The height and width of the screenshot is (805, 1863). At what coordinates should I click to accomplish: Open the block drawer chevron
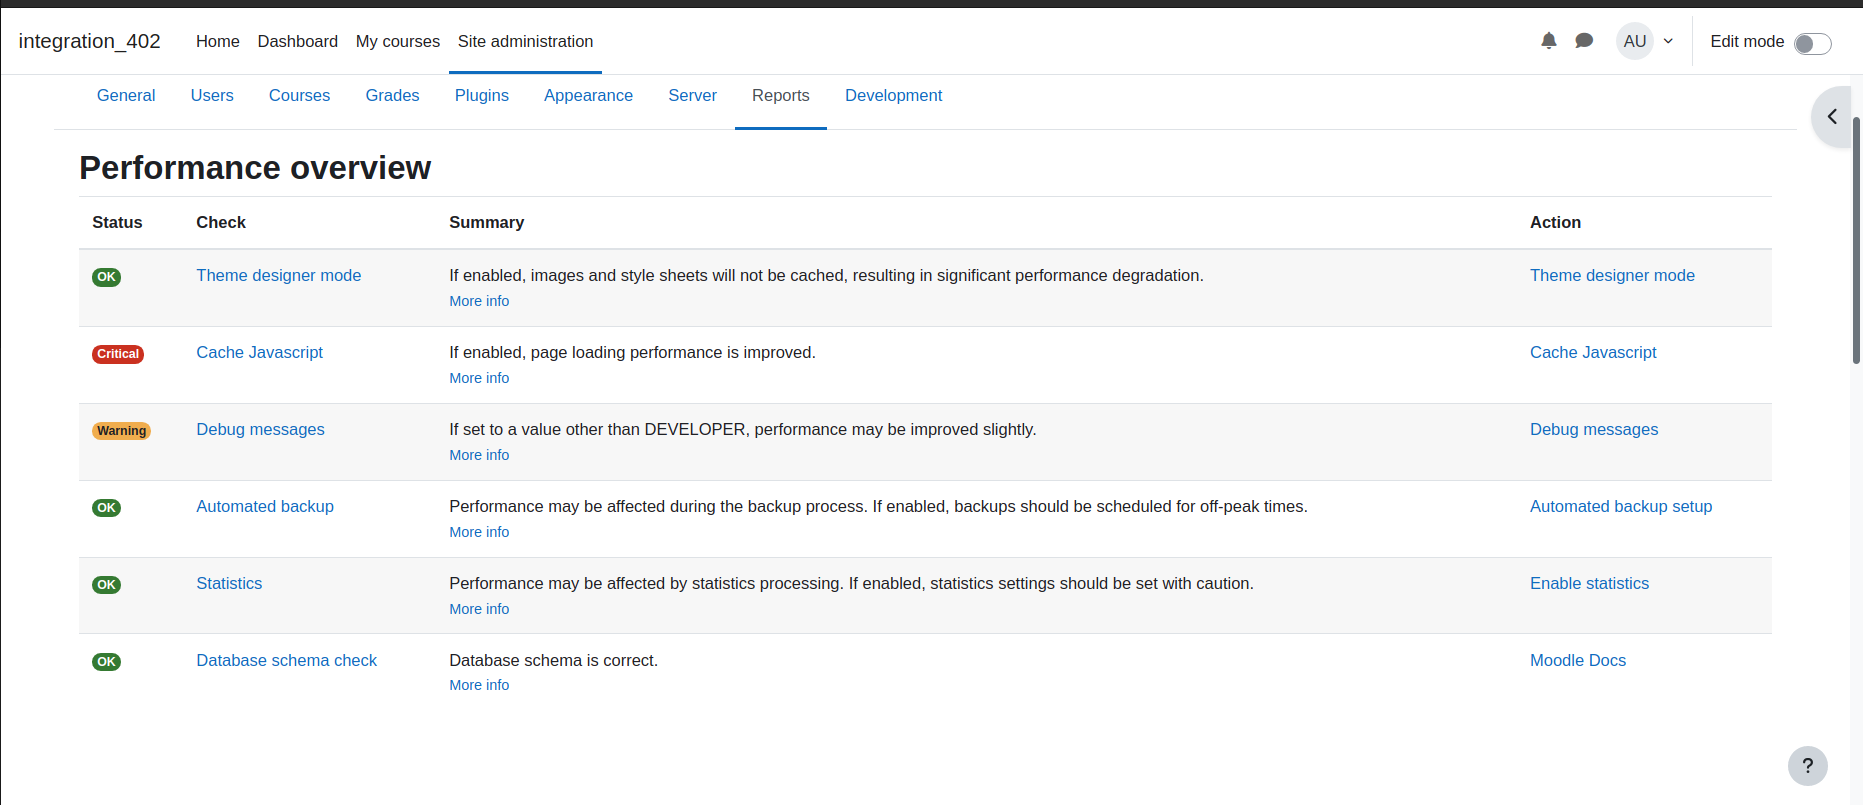[1832, 117]
